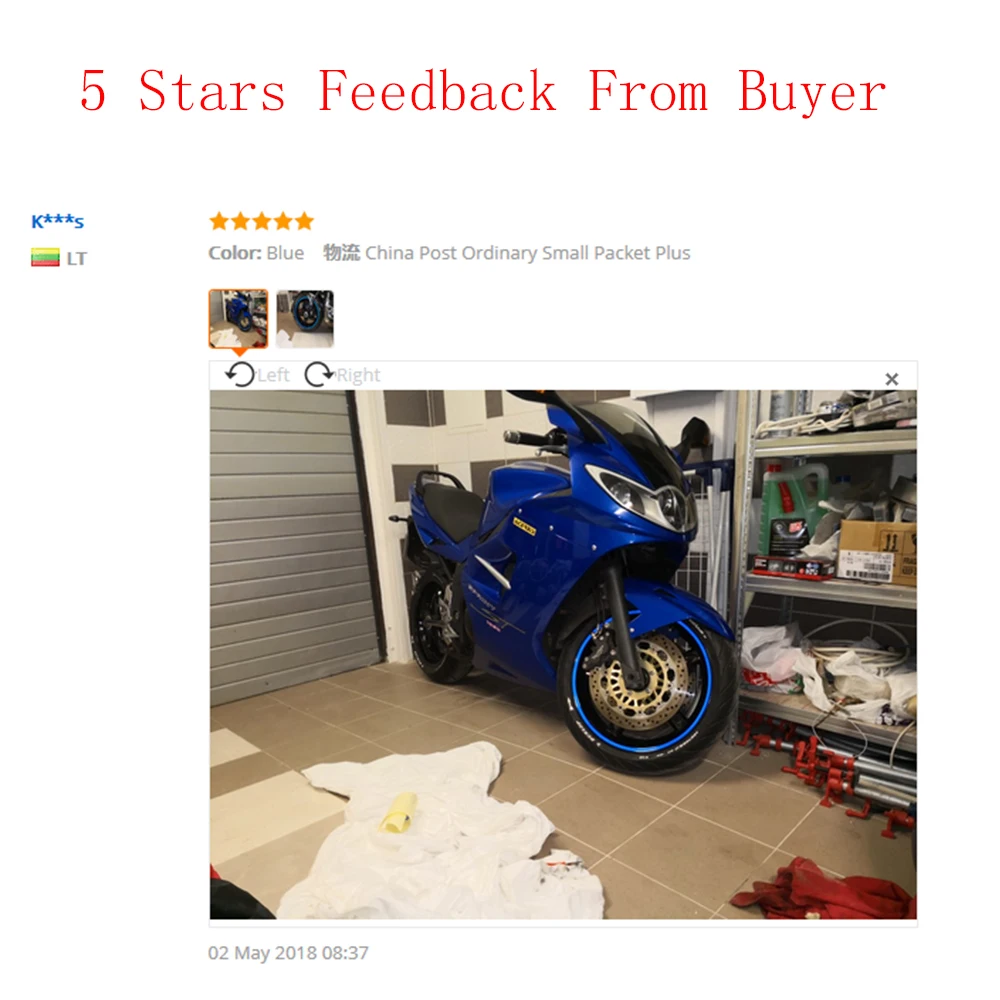
Task: Click the middle rating star
Action: (261, 221)
